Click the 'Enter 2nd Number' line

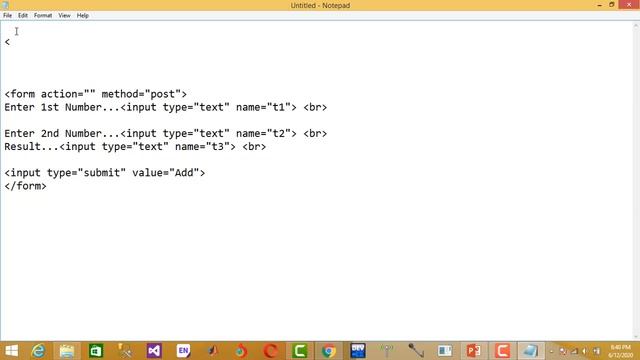click(x=166, y=133)
